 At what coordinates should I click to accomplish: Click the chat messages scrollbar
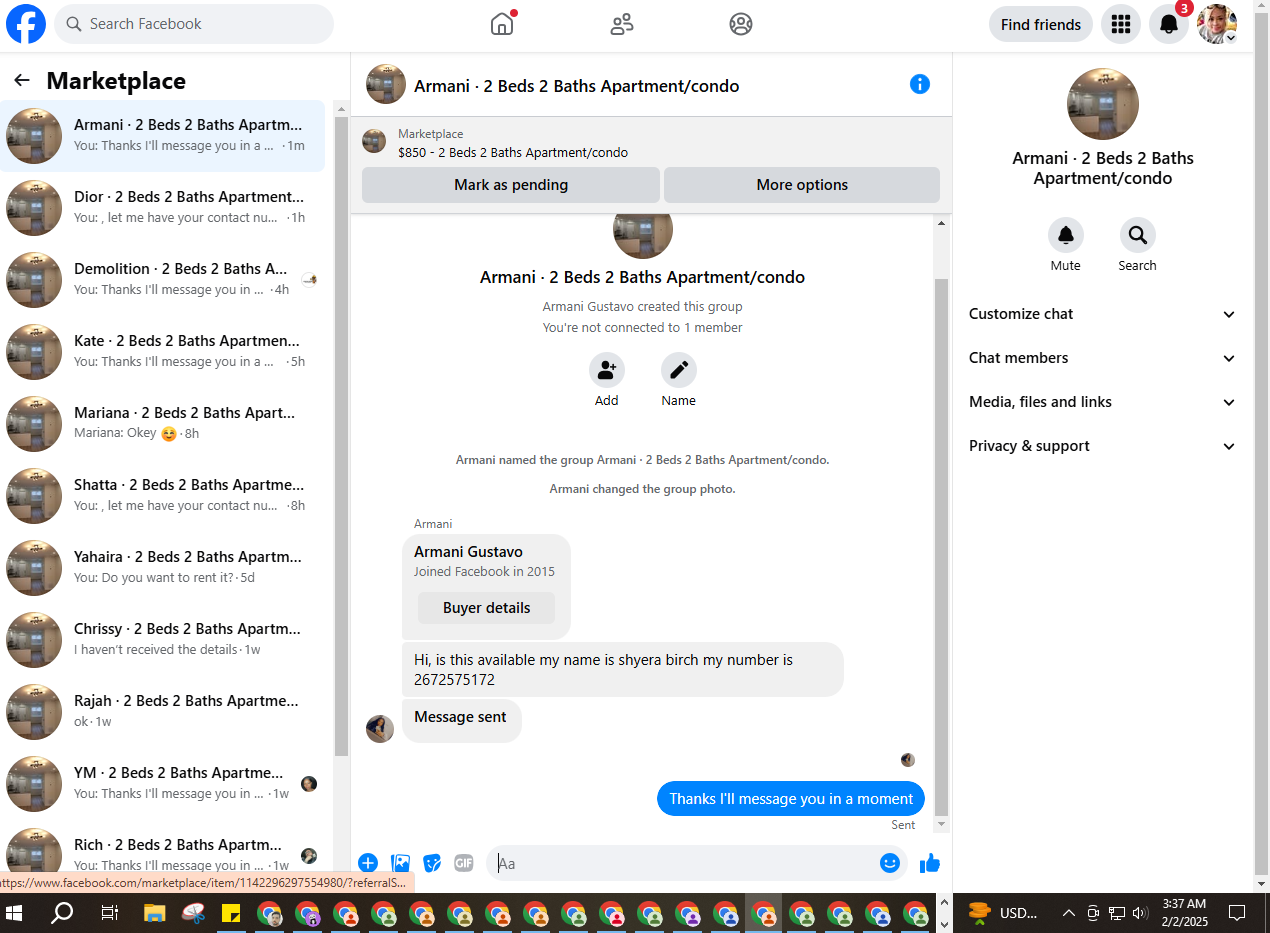pos(941,545)
